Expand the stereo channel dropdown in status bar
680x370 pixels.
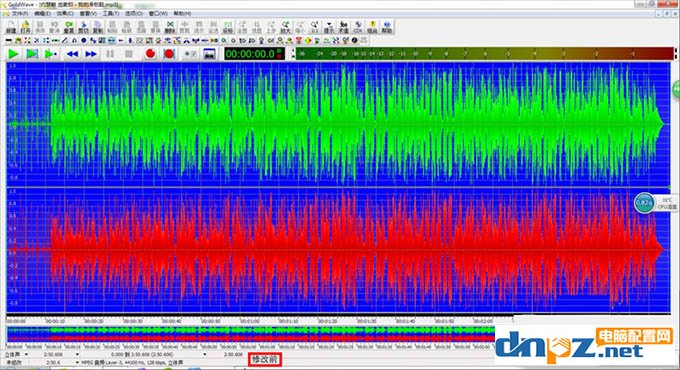27,354
